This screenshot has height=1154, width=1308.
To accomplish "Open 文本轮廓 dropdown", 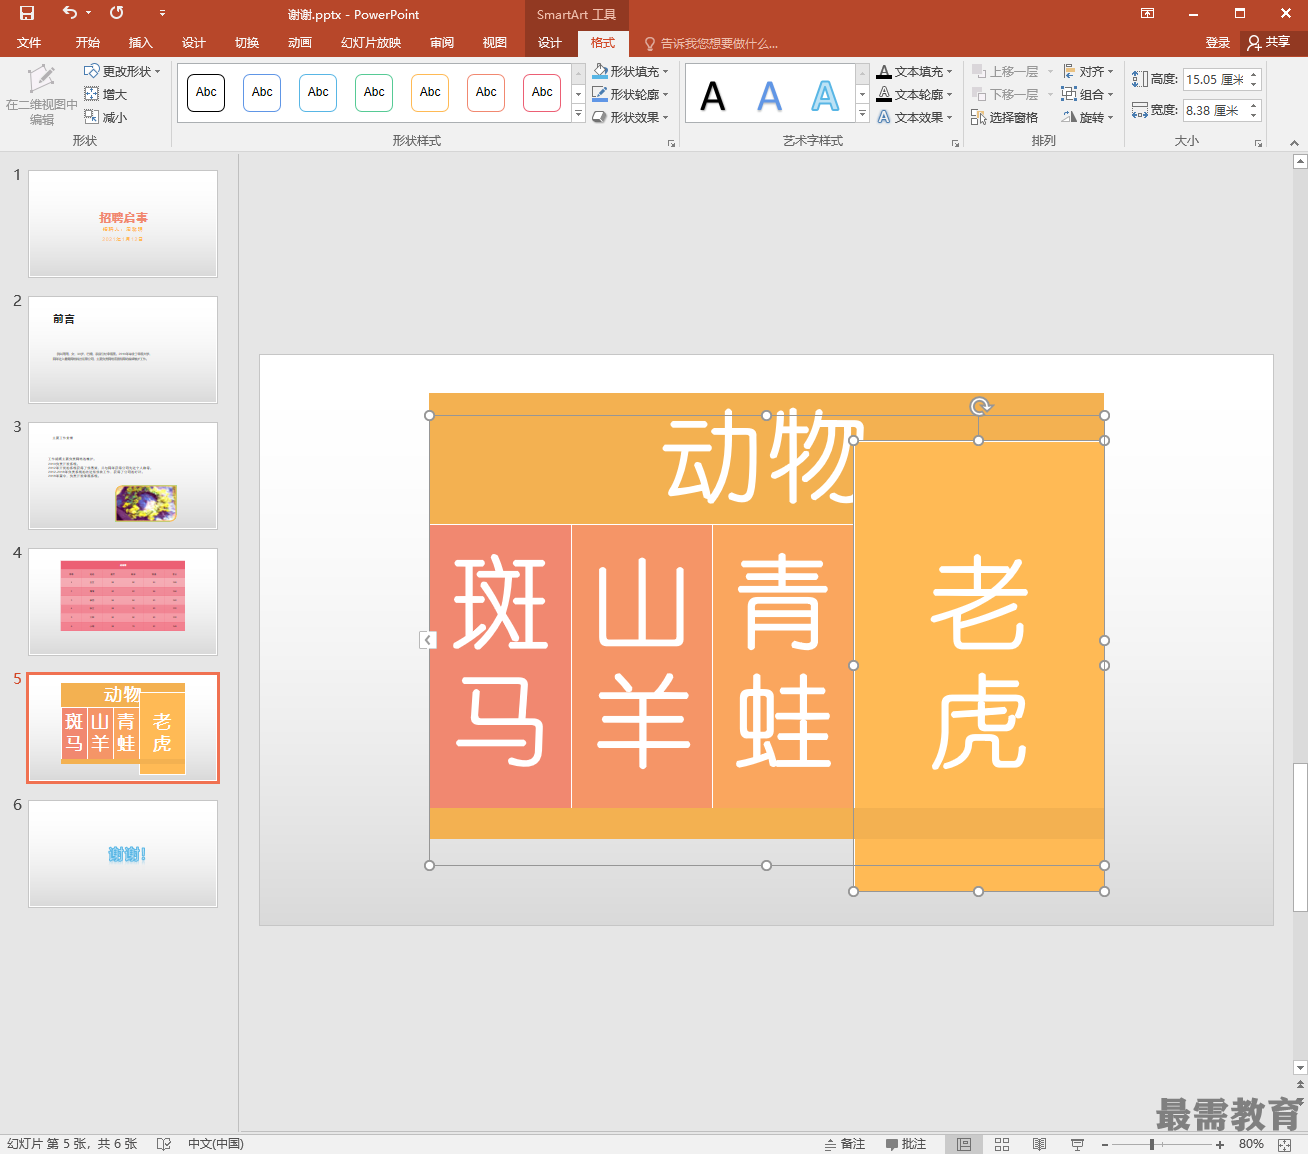I will pos(914,94).
